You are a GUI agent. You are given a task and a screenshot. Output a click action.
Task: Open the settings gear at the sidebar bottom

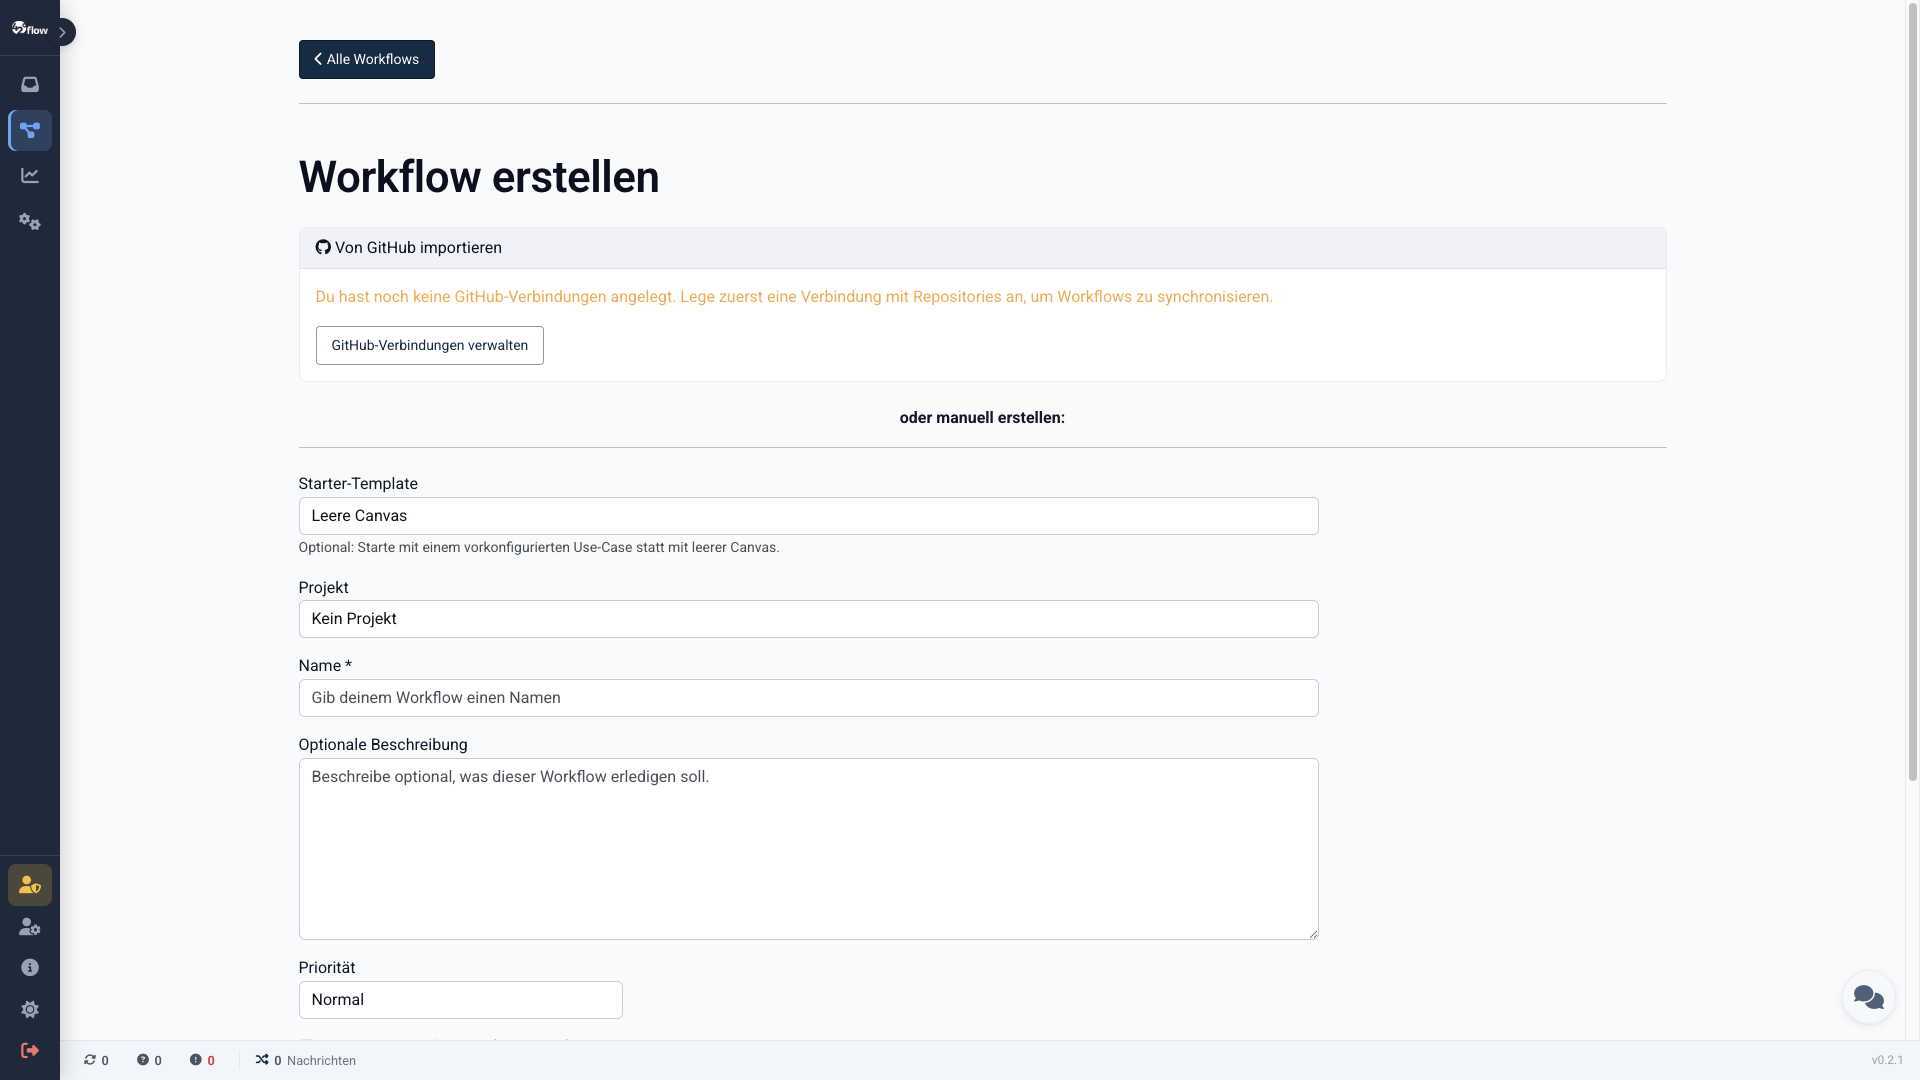(29, 1009)
